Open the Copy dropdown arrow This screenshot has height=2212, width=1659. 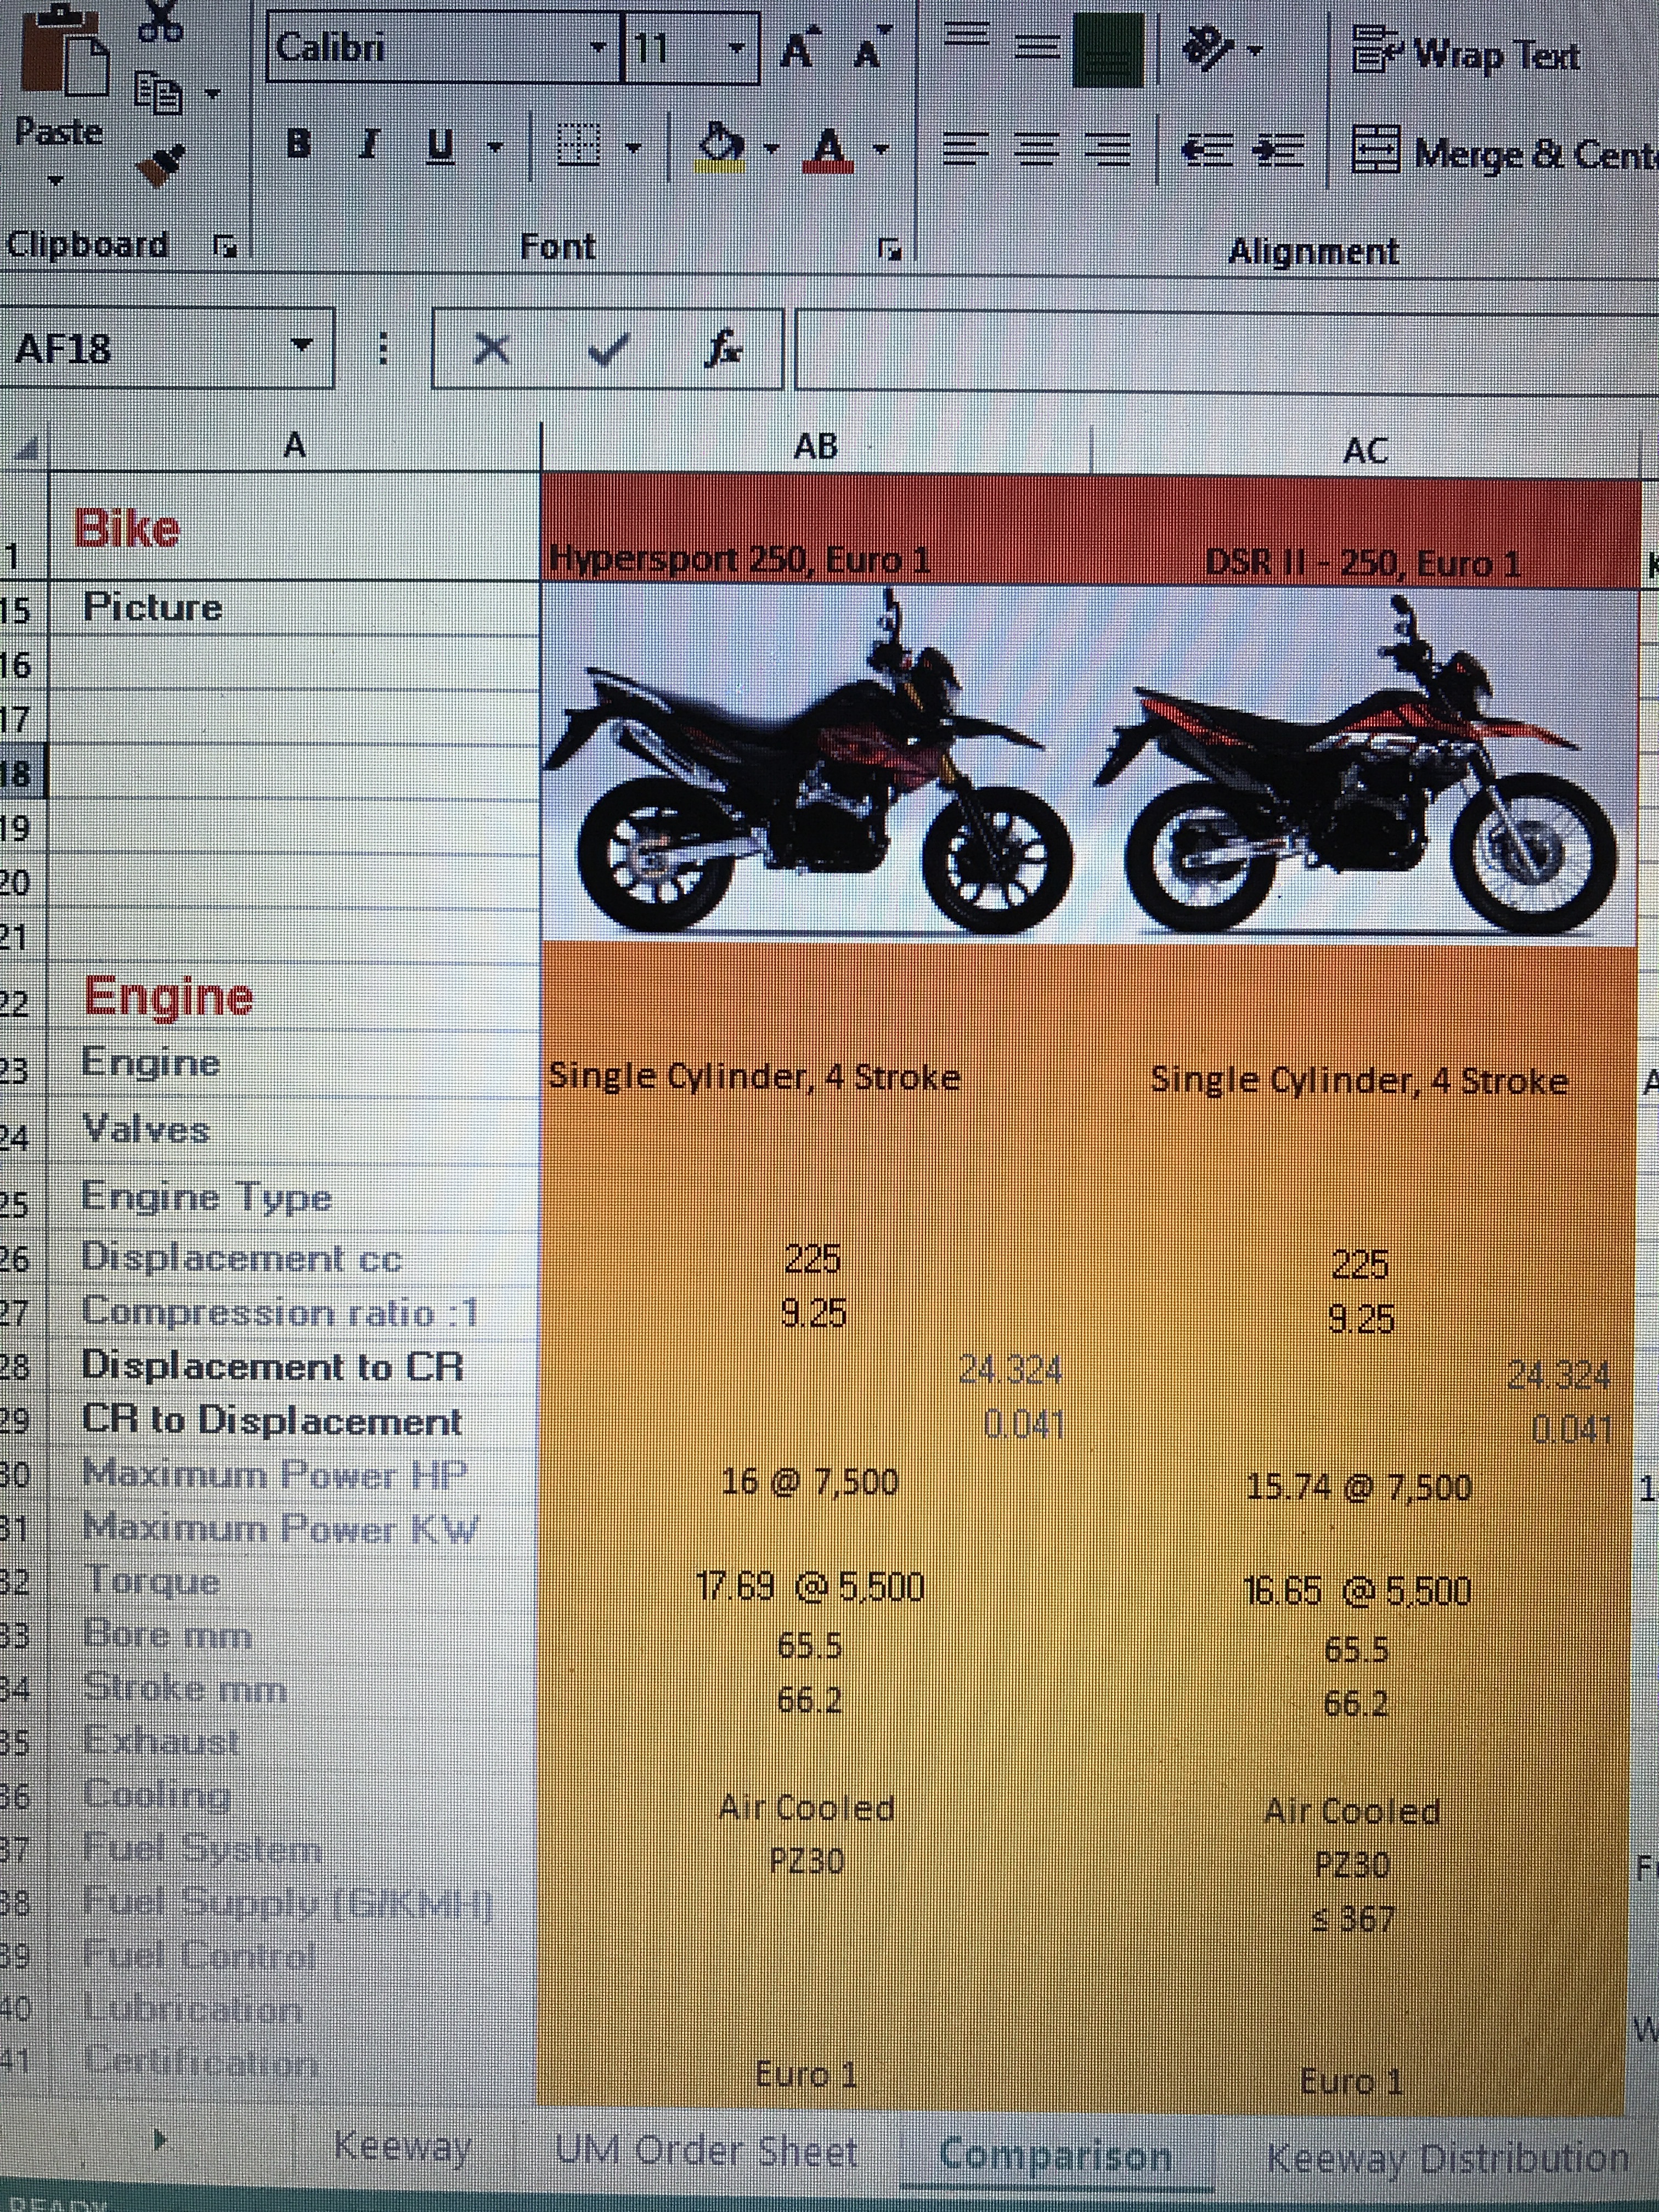(x=212, y=95)
